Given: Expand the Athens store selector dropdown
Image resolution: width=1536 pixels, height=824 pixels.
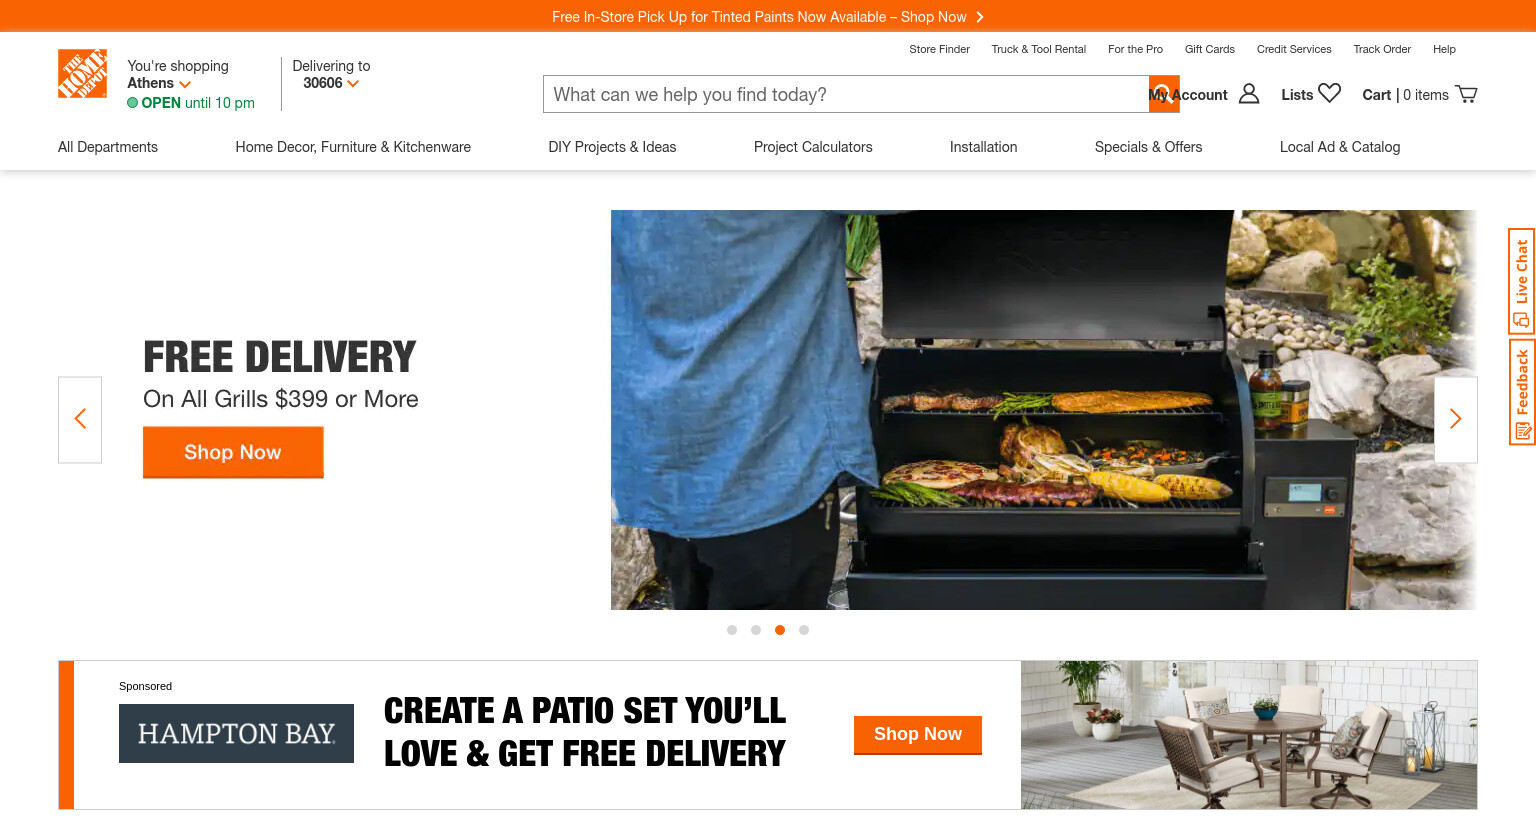Looking at the screenshot, I should click(159, 83).
